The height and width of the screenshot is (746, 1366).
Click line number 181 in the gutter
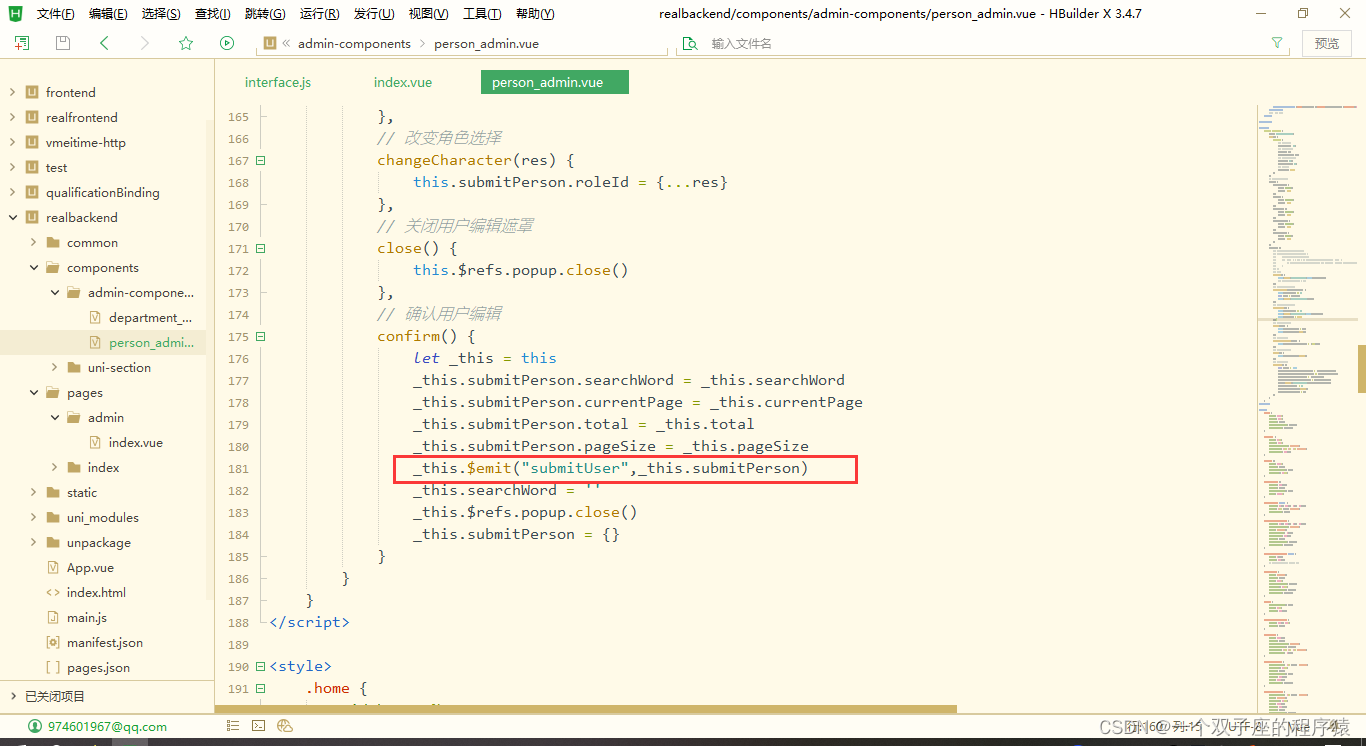(x=238, y=468)
